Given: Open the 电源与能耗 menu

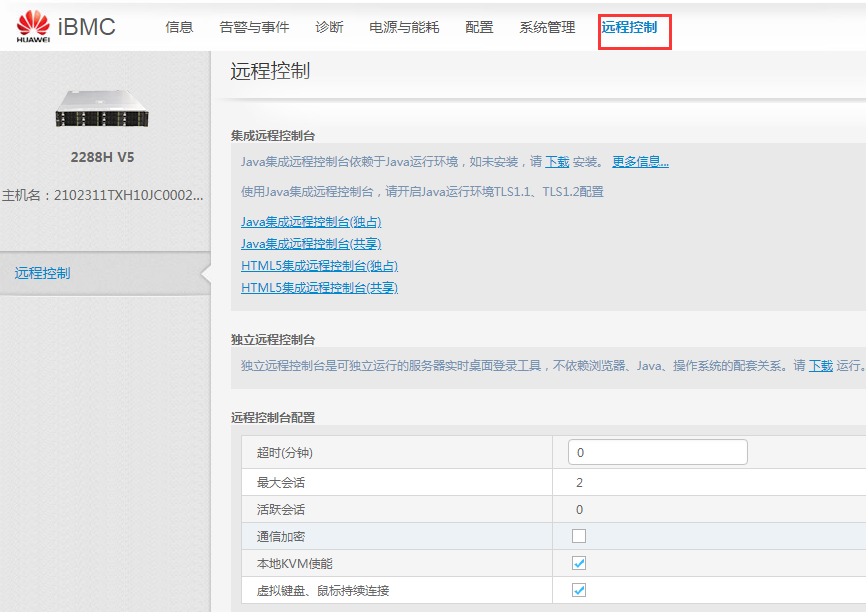Looking at the screenshot, I should 404,27.
